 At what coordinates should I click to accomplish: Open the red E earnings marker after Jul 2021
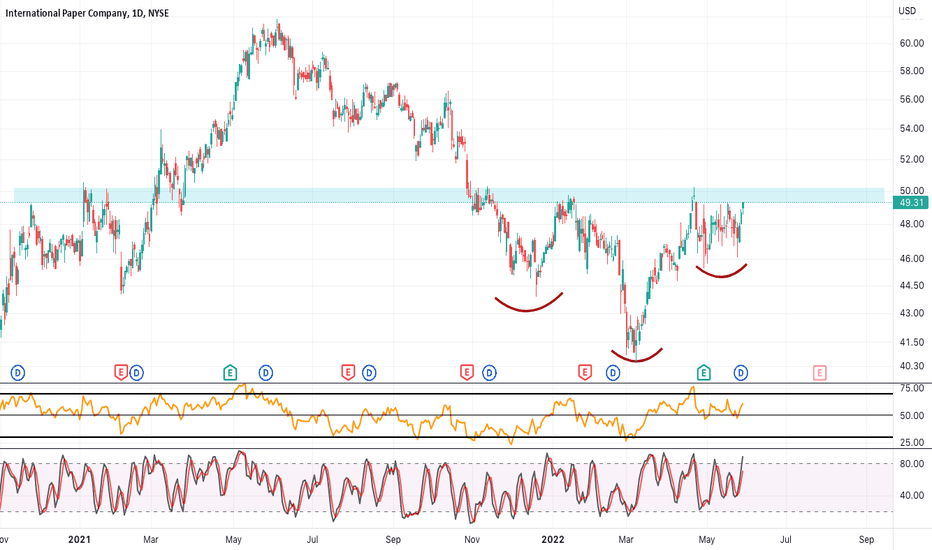tap(348, 373)
